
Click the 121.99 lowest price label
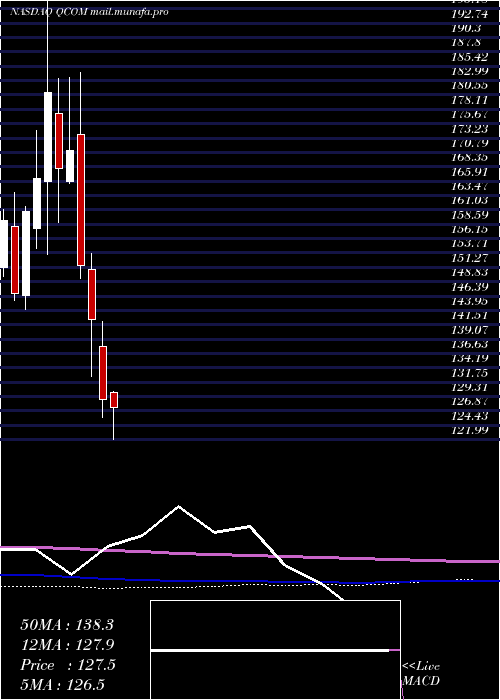coord(470,430)
